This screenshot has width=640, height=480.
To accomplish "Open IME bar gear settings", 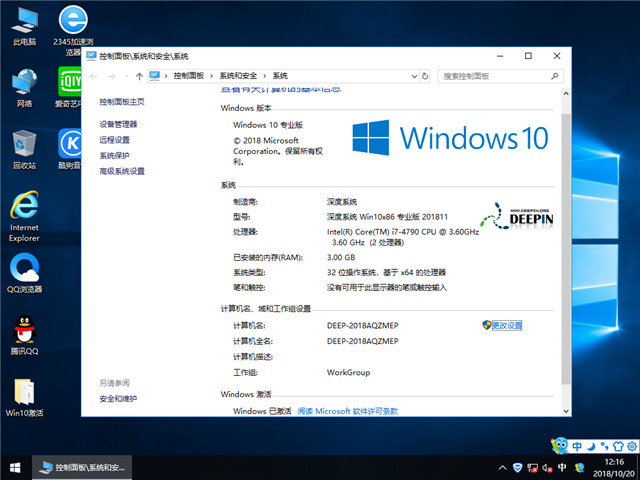I will (632, 446).
